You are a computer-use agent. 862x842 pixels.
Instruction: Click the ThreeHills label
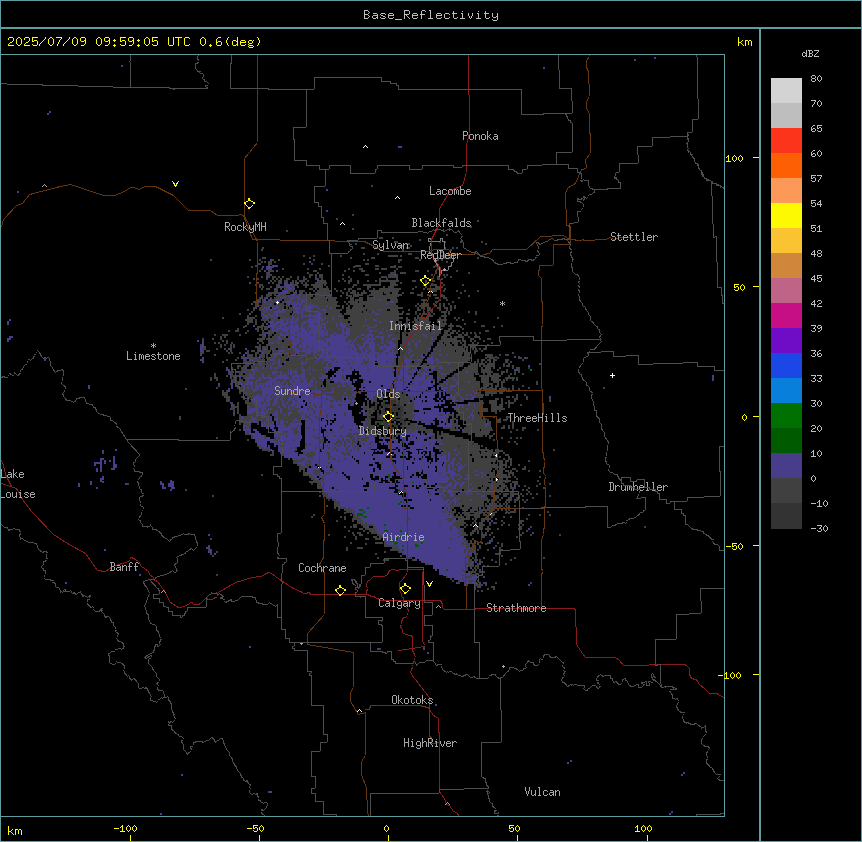coord(537,418)
